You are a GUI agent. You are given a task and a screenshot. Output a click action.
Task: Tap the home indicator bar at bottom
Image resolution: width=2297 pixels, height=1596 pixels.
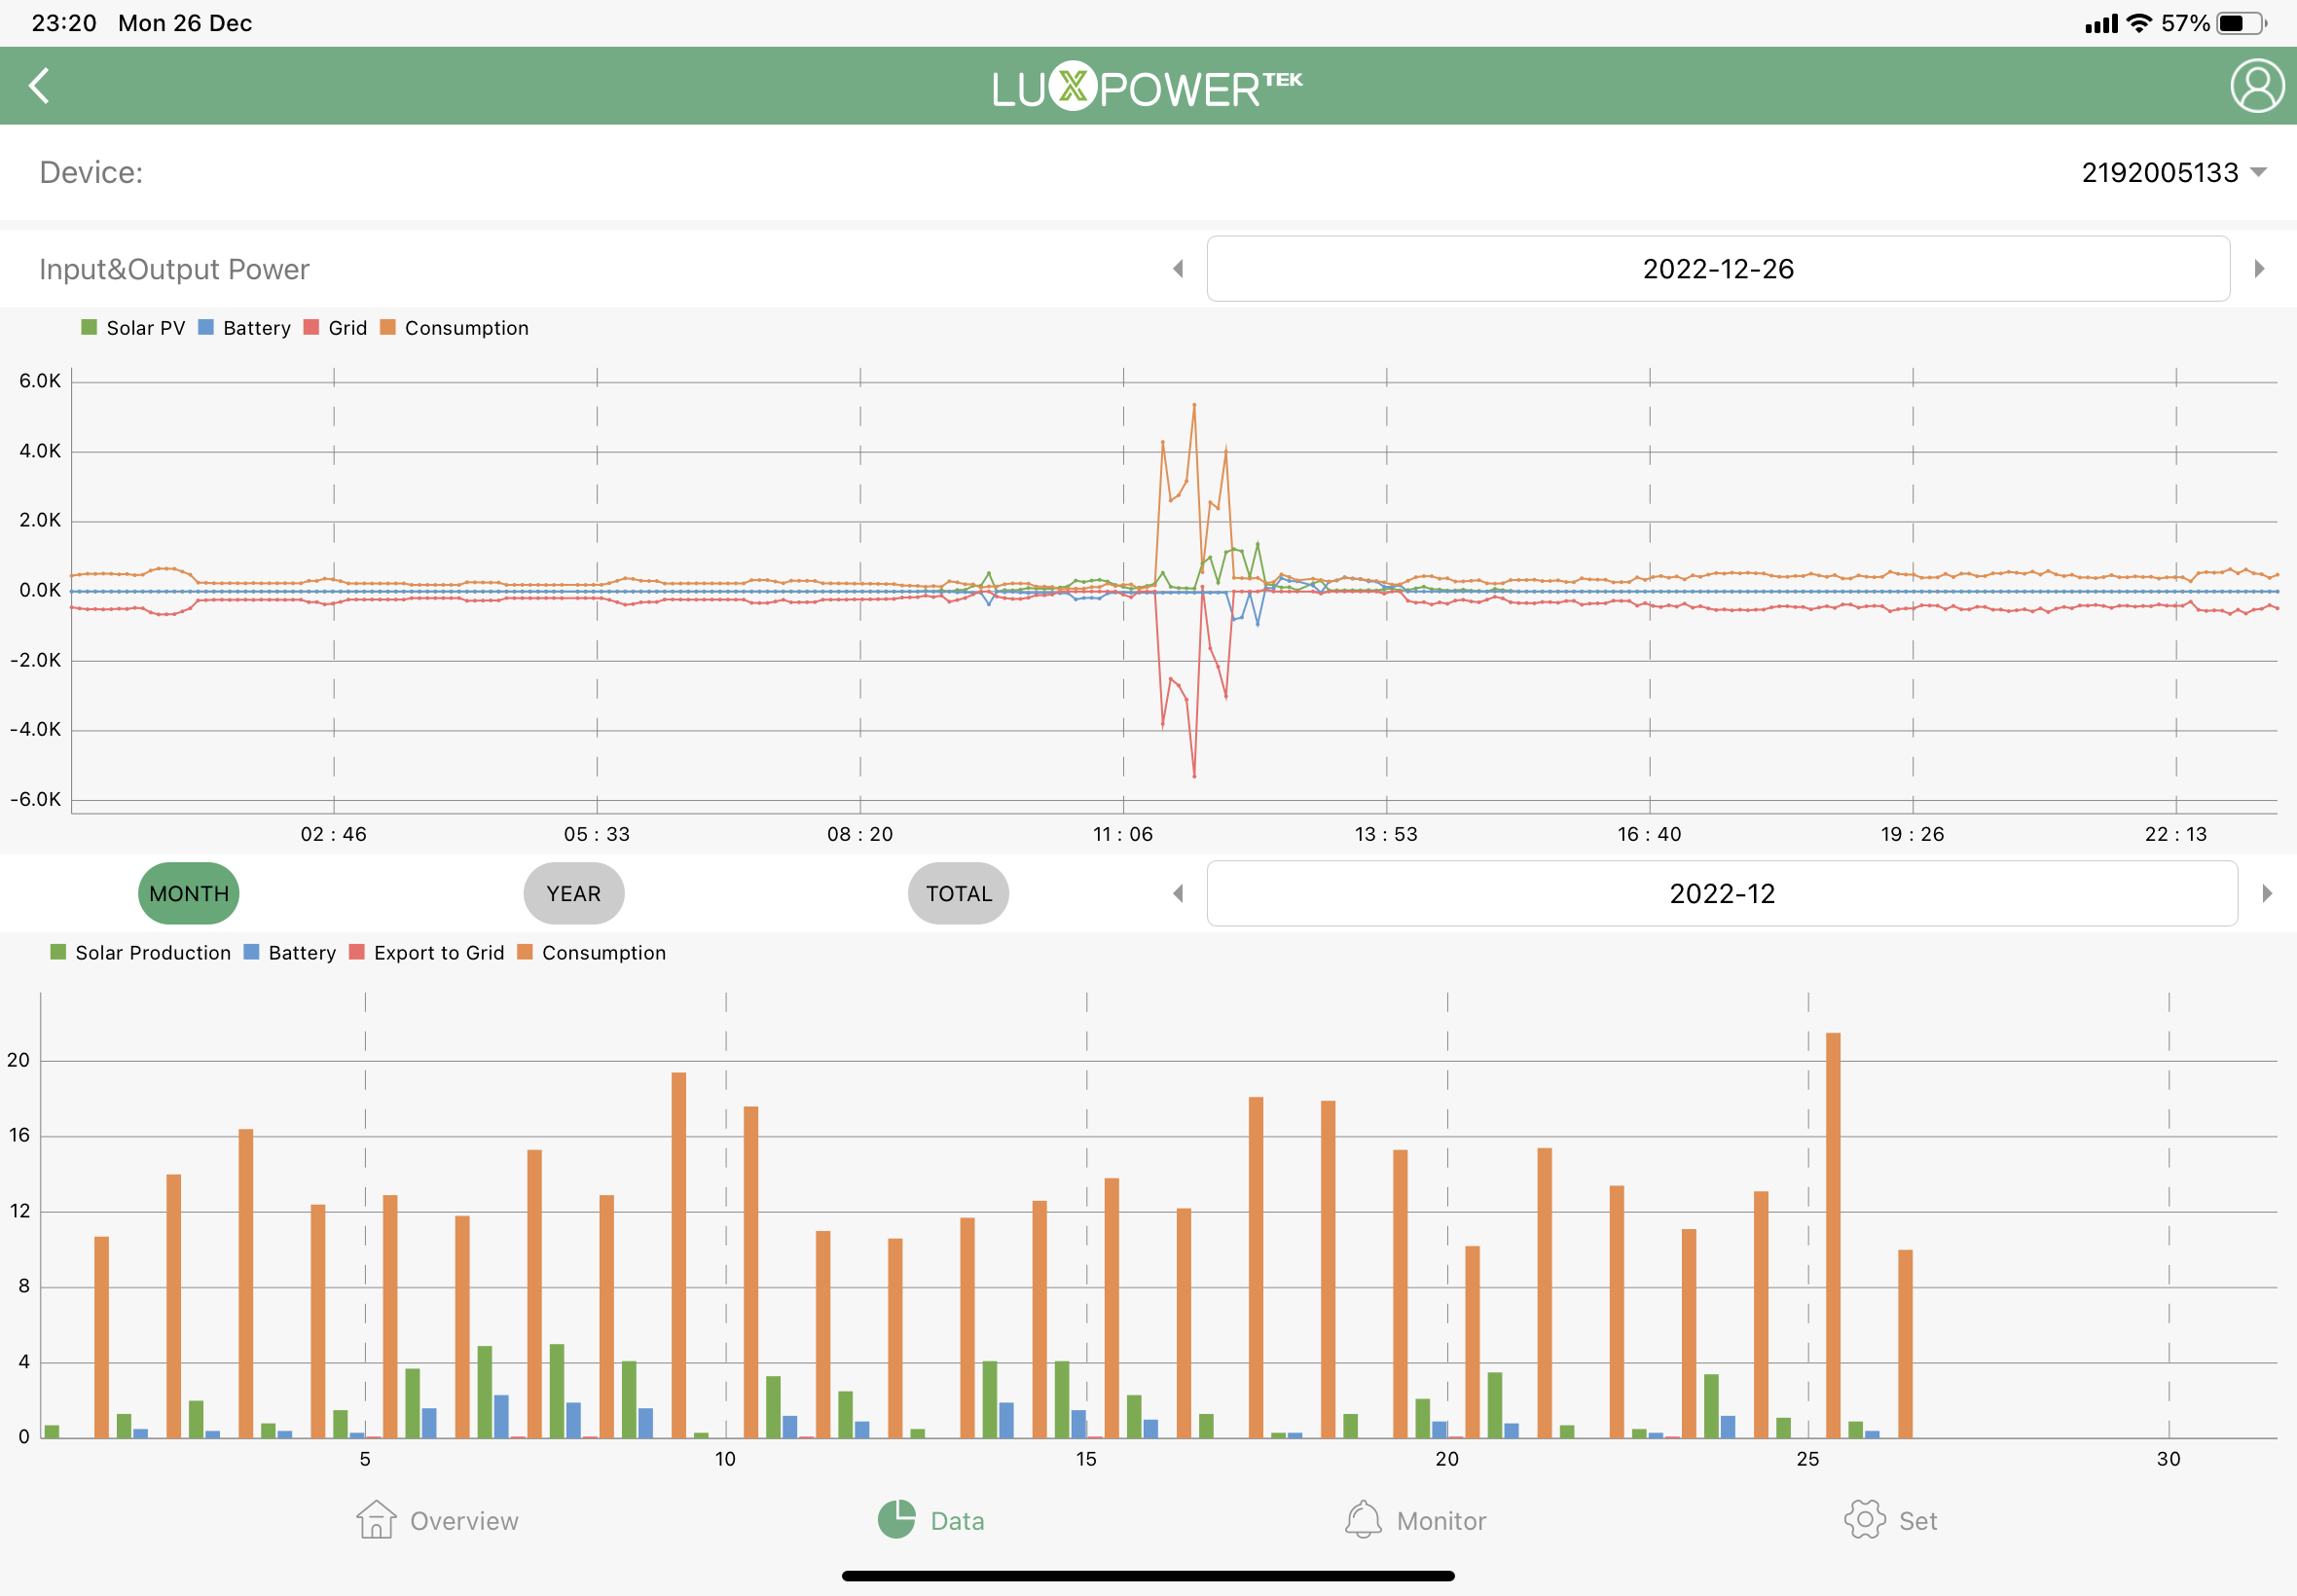(x=1148, y=1576)
